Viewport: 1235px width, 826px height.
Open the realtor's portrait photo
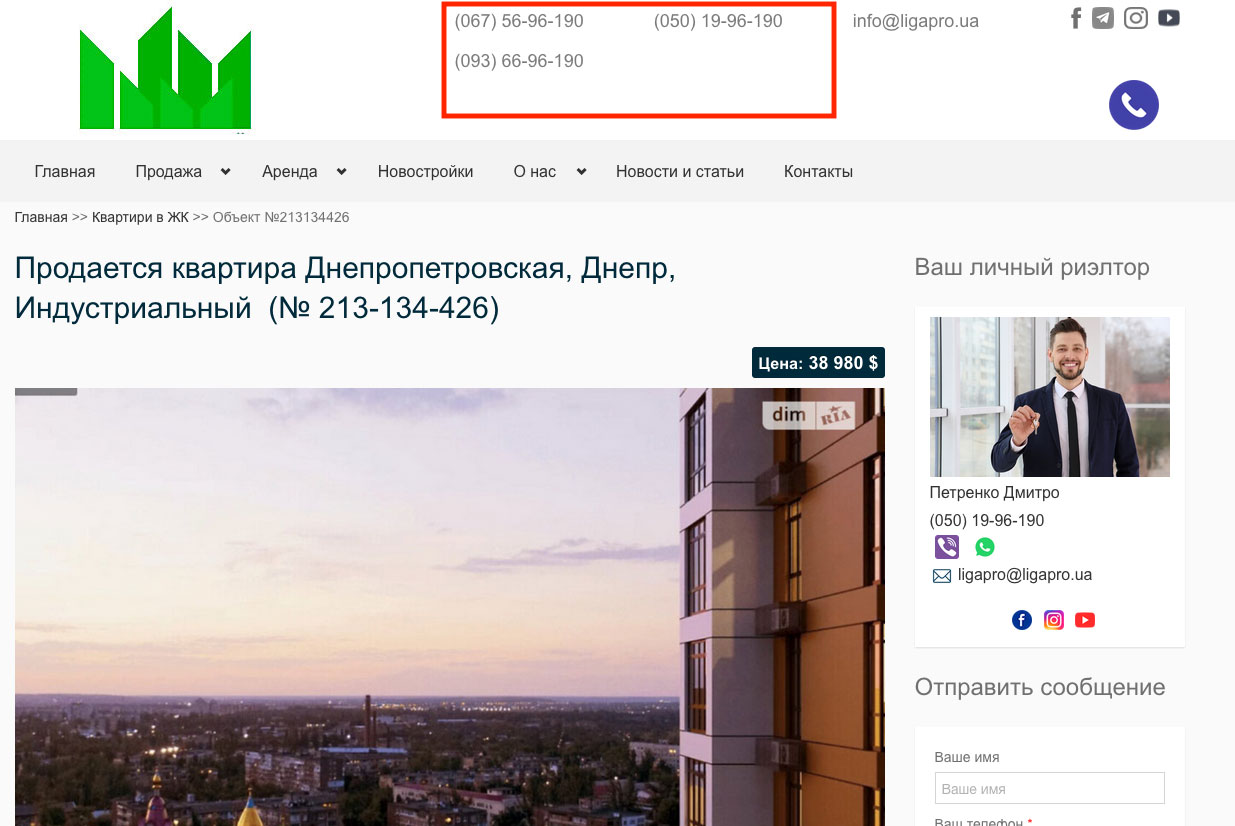click(1050, 397)
